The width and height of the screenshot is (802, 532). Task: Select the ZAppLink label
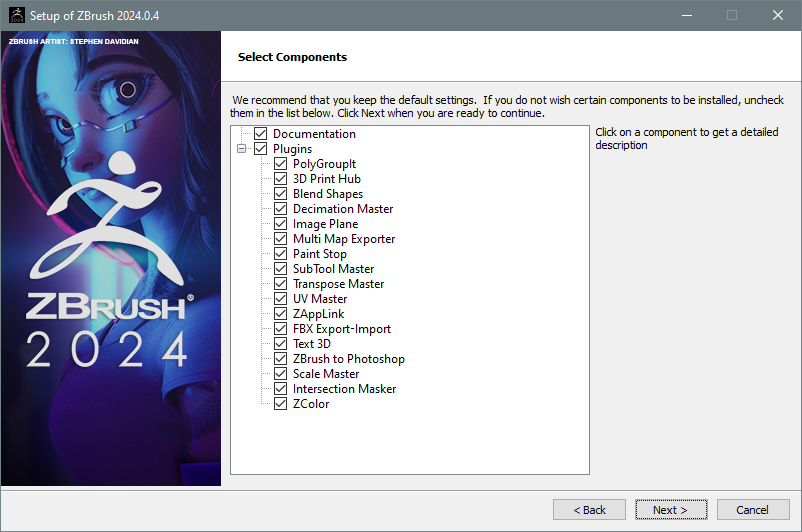(318, 314)
